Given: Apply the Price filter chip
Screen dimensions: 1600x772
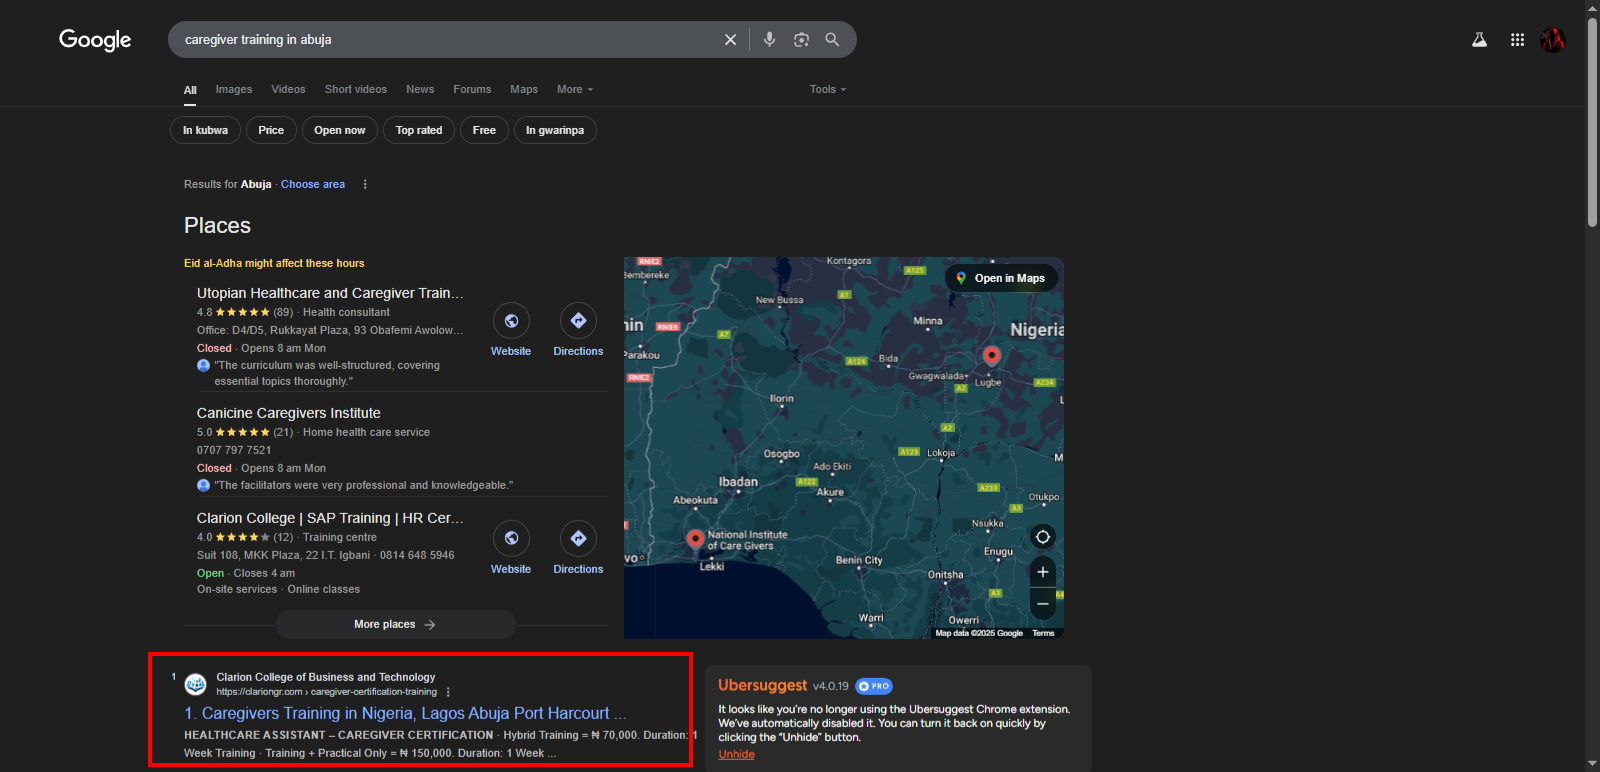Looking at the screenshot, I should (x=271, y=130).
